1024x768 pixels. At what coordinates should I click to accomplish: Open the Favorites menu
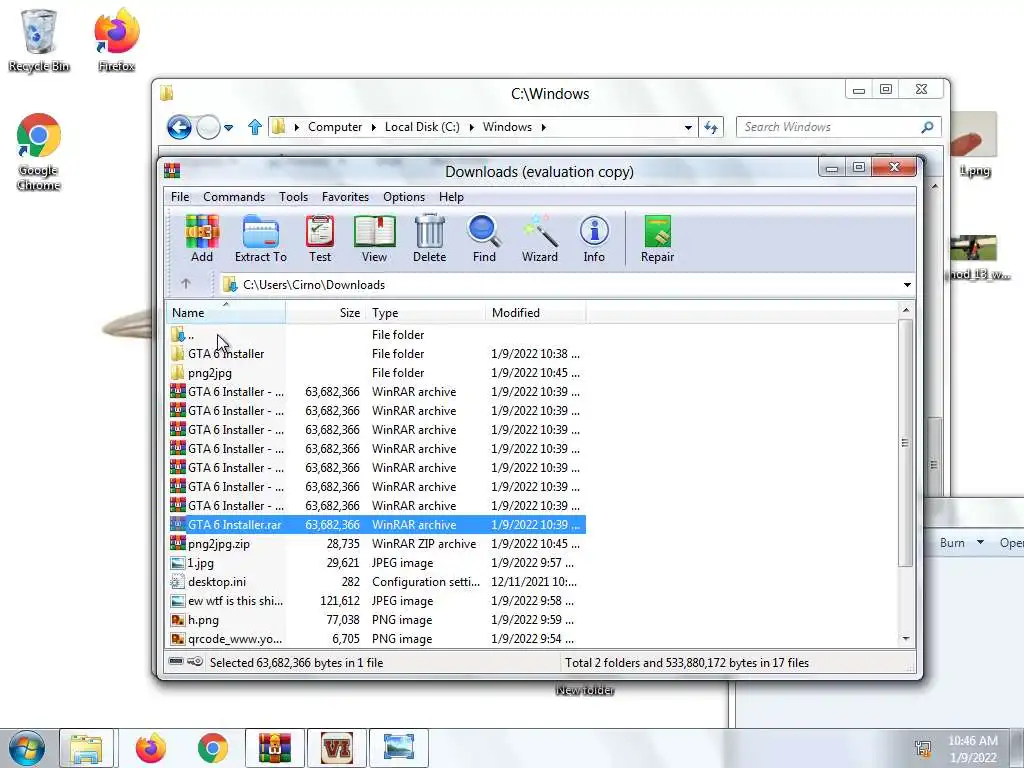coord(345,197)
